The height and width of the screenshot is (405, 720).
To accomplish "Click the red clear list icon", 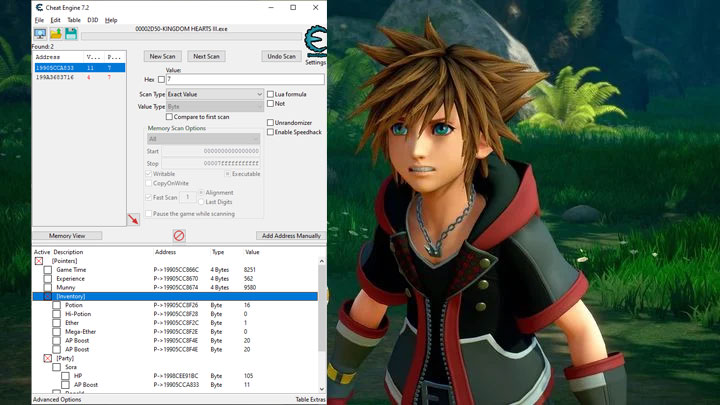I will point(179,236).
